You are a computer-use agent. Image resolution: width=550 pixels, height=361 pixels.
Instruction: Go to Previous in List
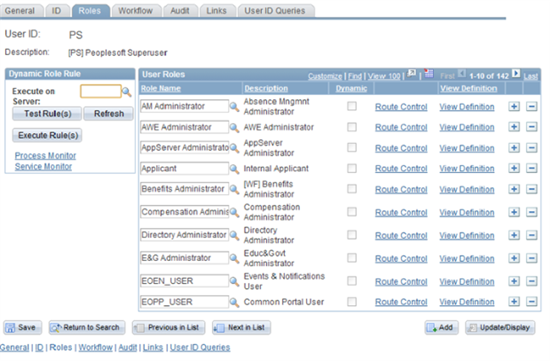click(x=169, y=328)
